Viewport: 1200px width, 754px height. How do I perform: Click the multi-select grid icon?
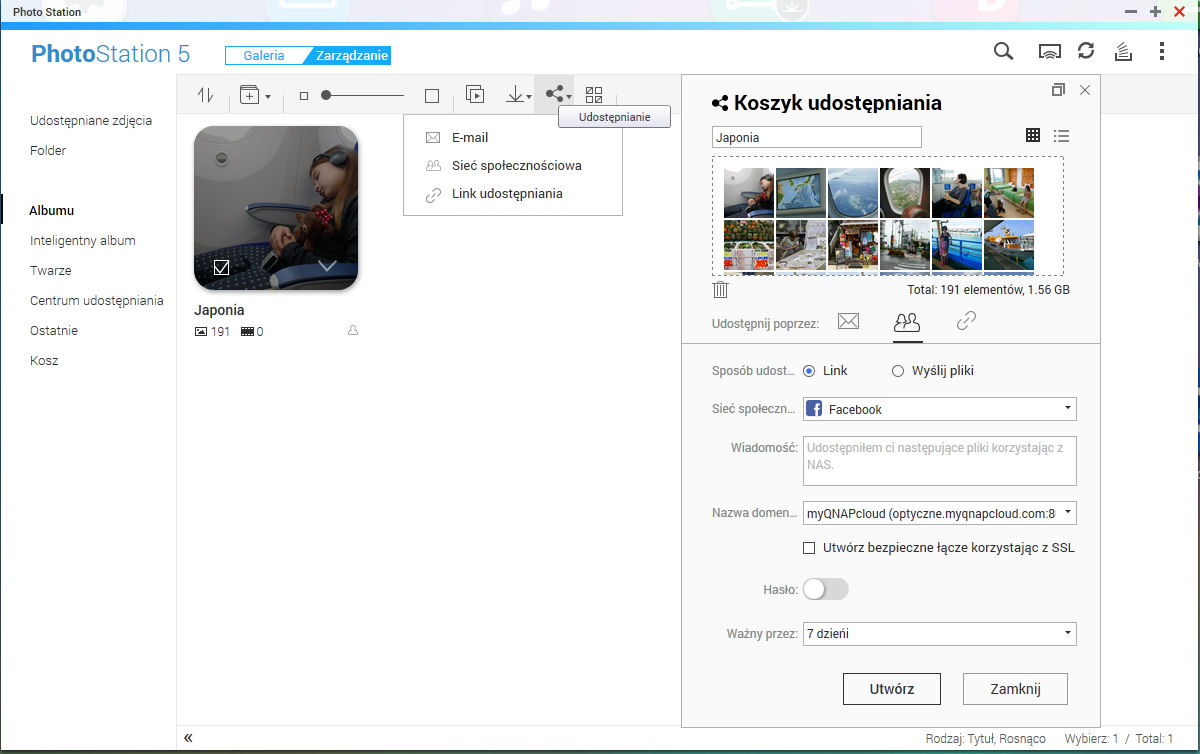pos(594,96)
